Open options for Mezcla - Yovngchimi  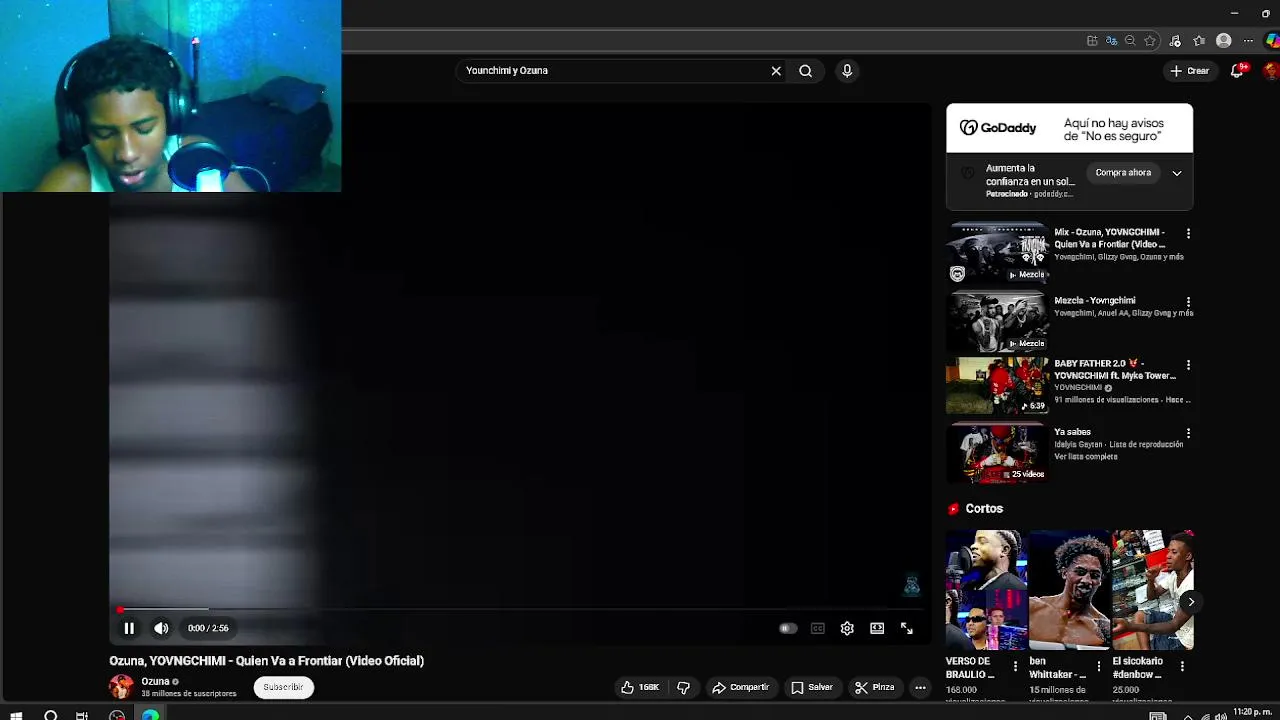[x=1188, y=301]
